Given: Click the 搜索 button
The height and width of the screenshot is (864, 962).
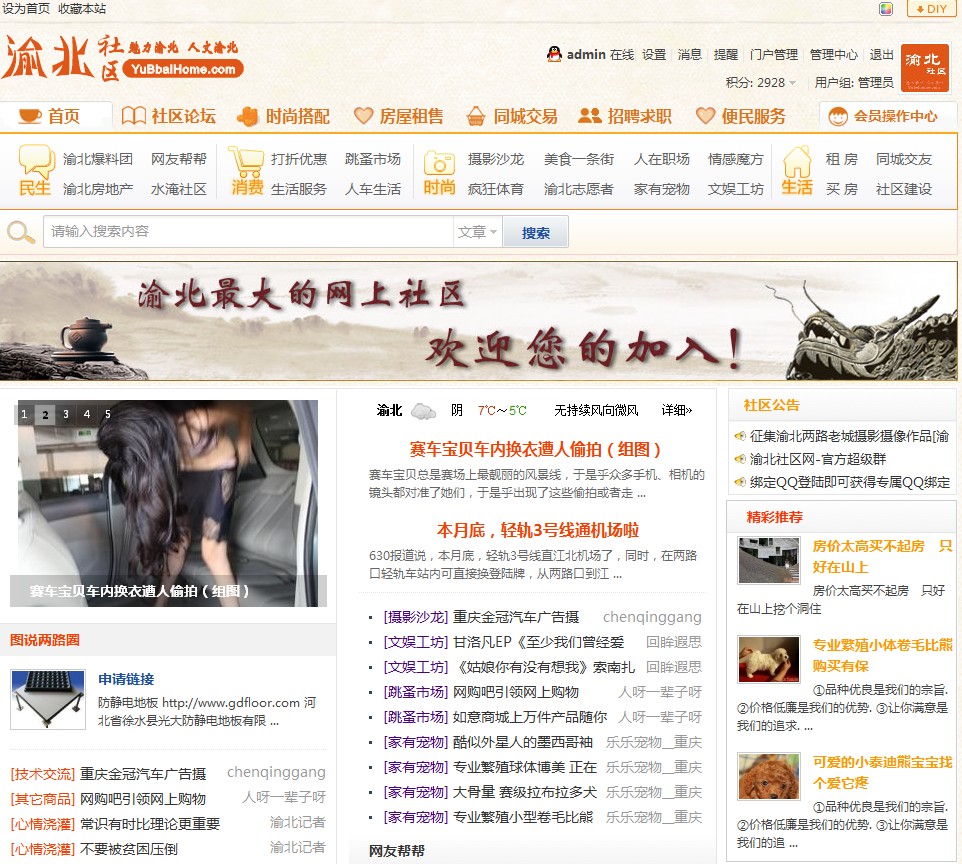Looking at the screenshot, I should point(536,231).
